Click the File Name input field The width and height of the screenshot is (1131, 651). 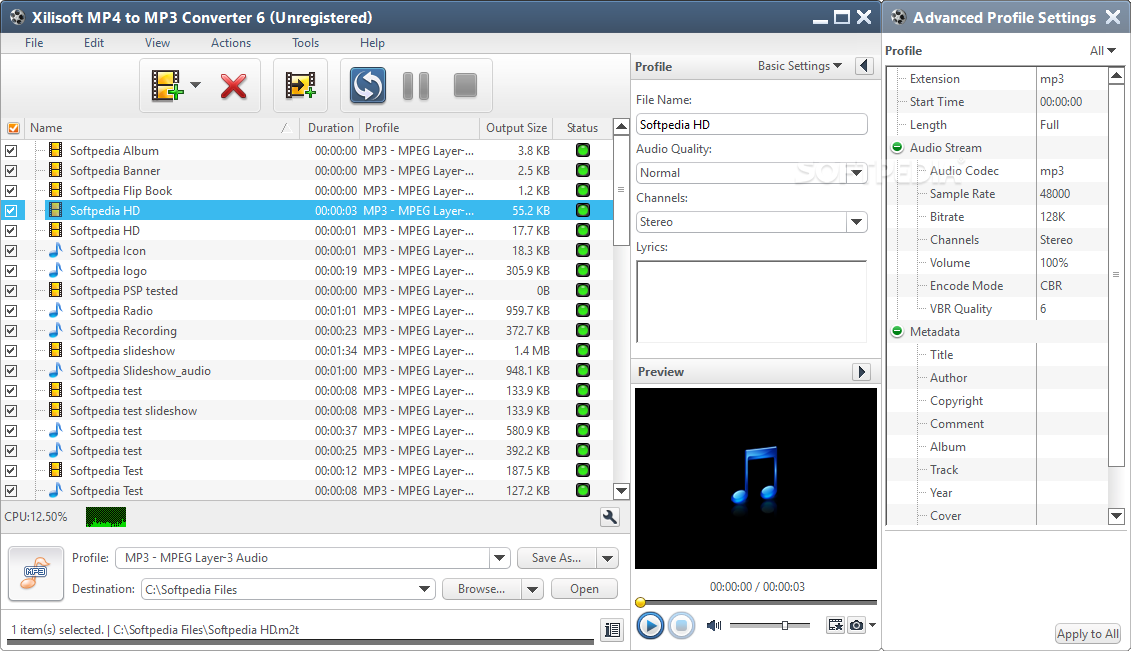pos(752,125)
